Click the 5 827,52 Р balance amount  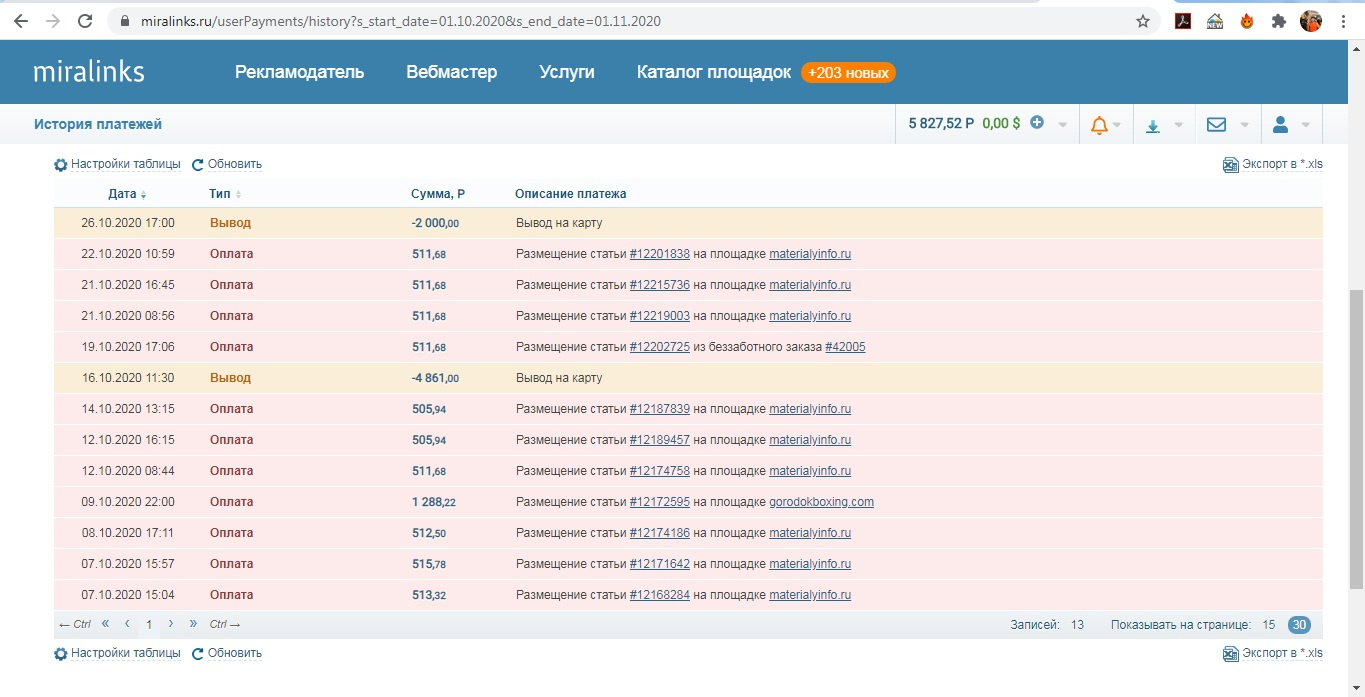click(941, 124)
